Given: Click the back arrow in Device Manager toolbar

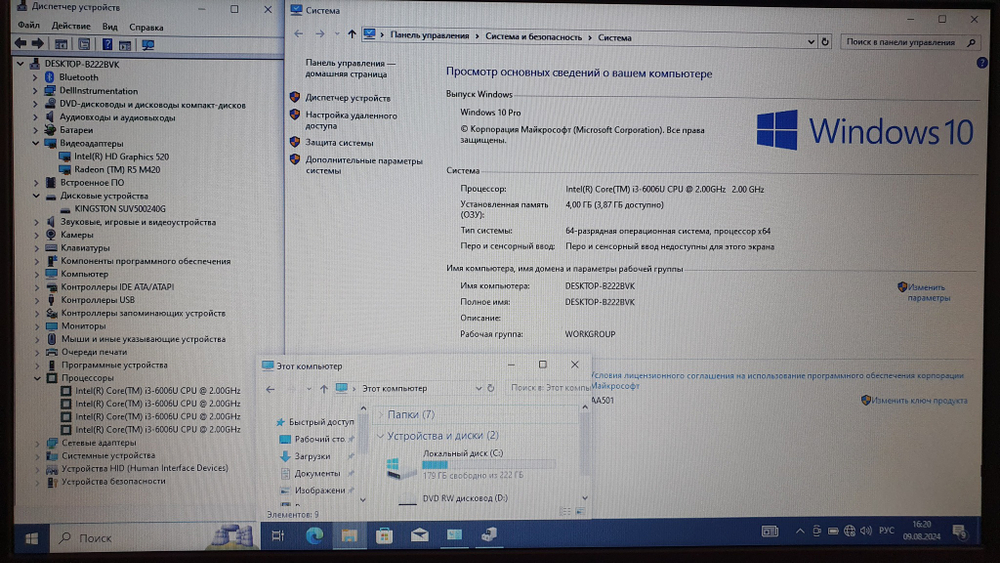Looking at the screenshot, I should (20, 43).
